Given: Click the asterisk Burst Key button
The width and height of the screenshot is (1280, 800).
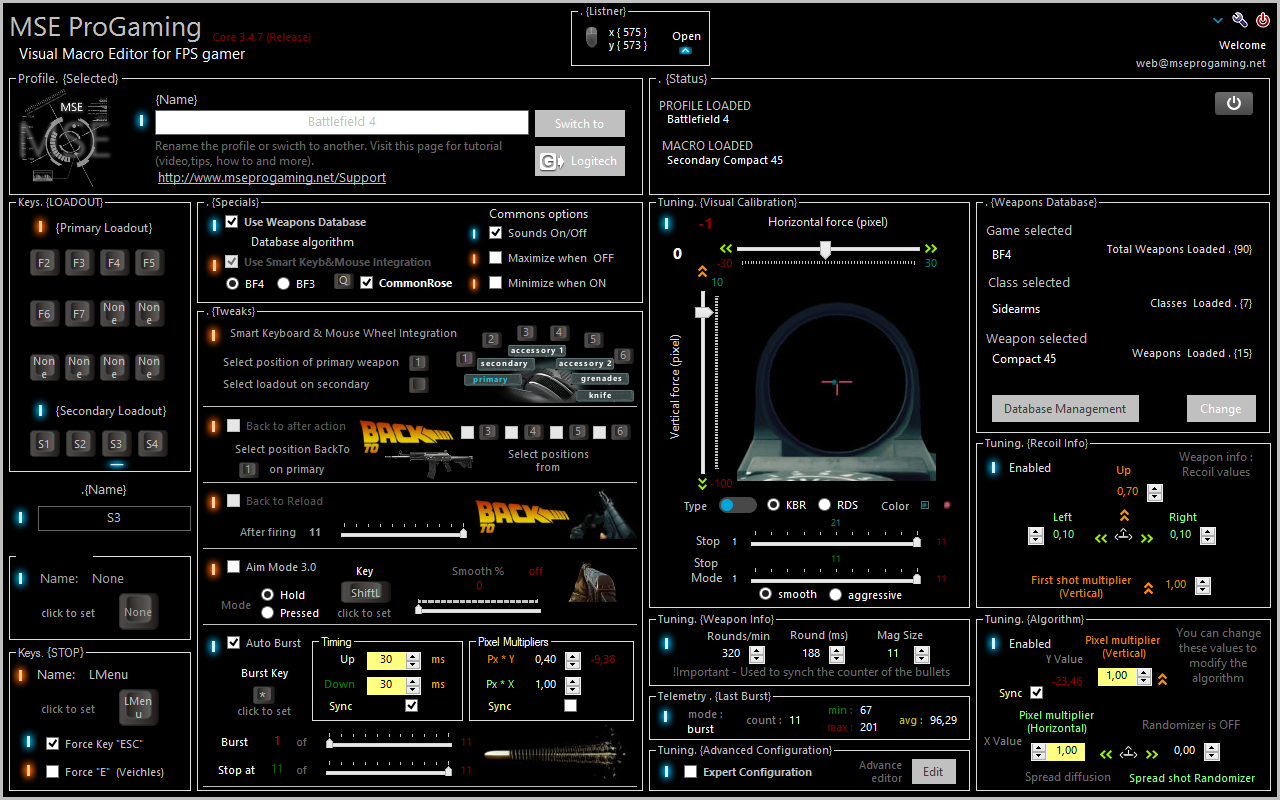Looking at the screenshot, I should tap(263, 694).
